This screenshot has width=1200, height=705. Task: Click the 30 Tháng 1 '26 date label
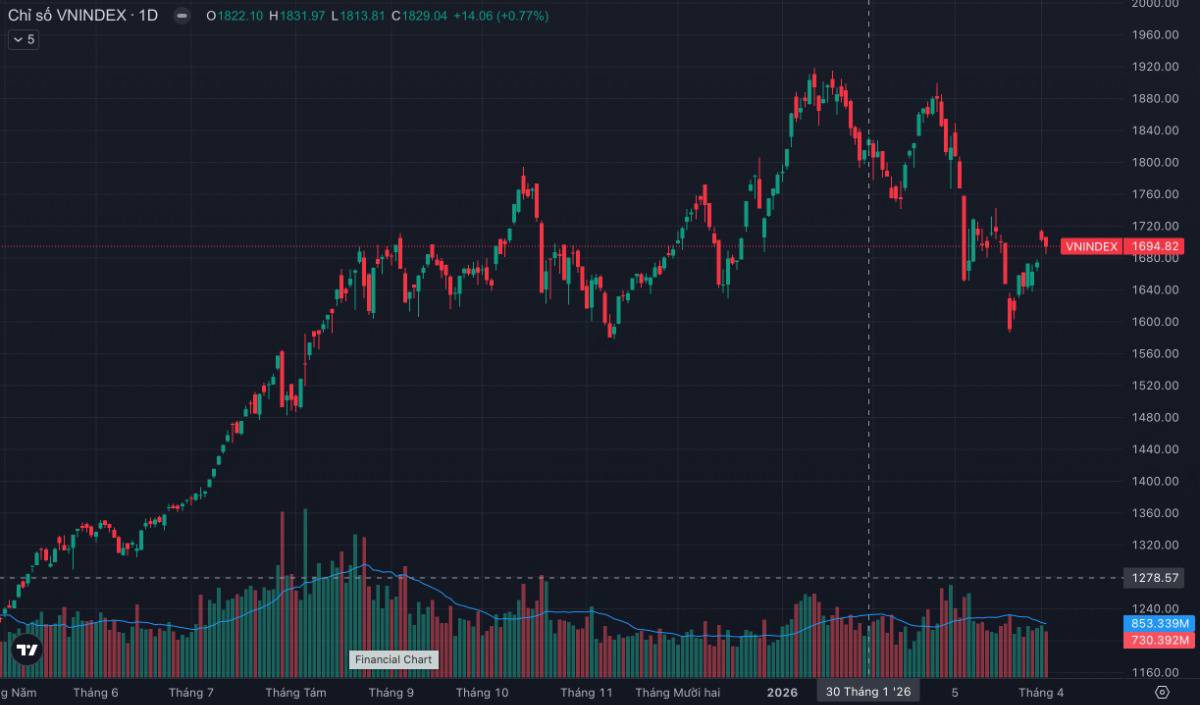click(868, 692)
